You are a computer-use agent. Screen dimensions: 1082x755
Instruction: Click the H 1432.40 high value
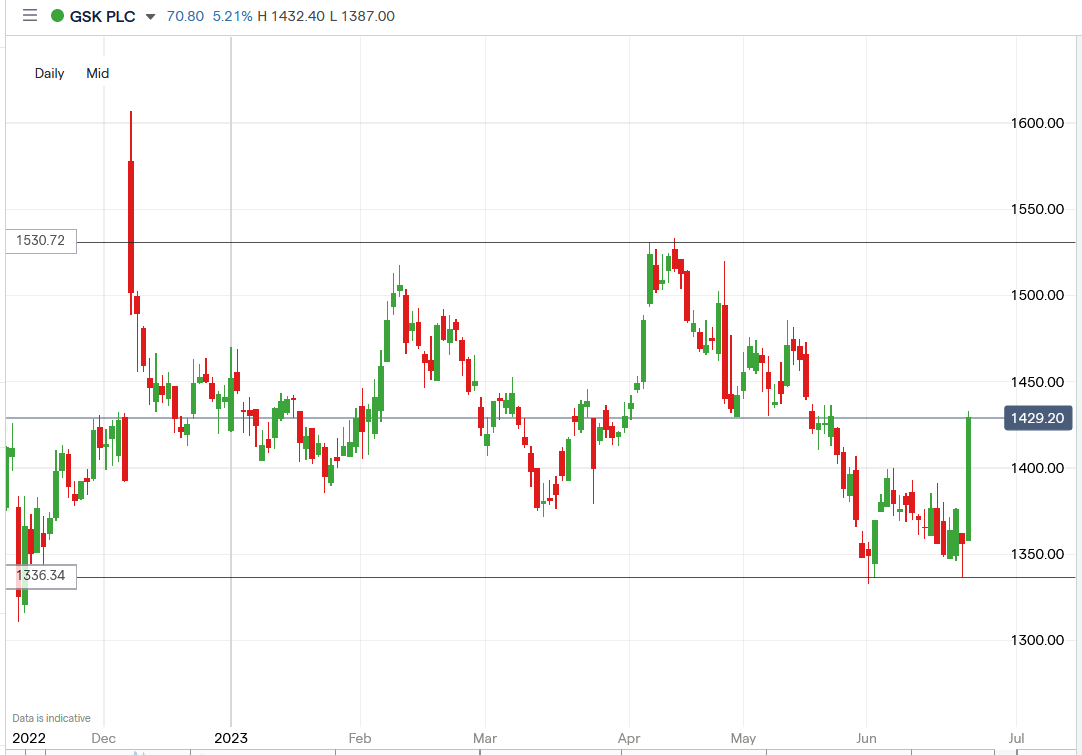point(291,16)
